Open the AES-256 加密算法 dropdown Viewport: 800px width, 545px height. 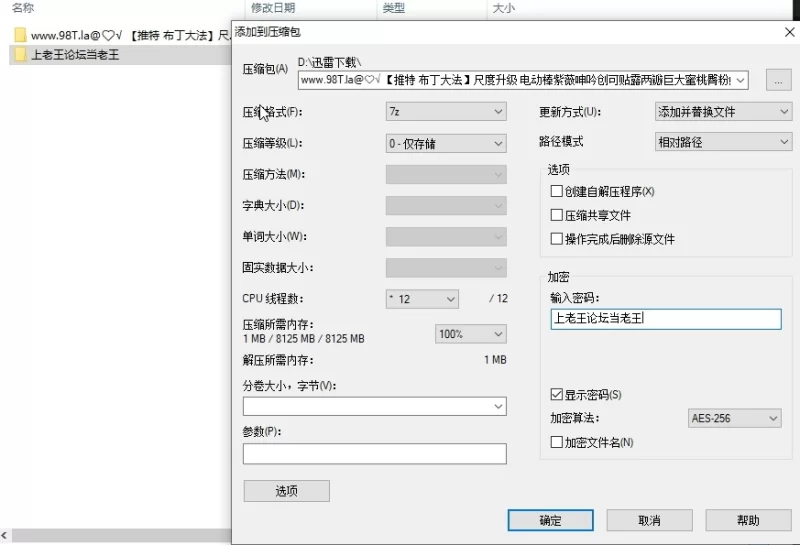(734, 418)
